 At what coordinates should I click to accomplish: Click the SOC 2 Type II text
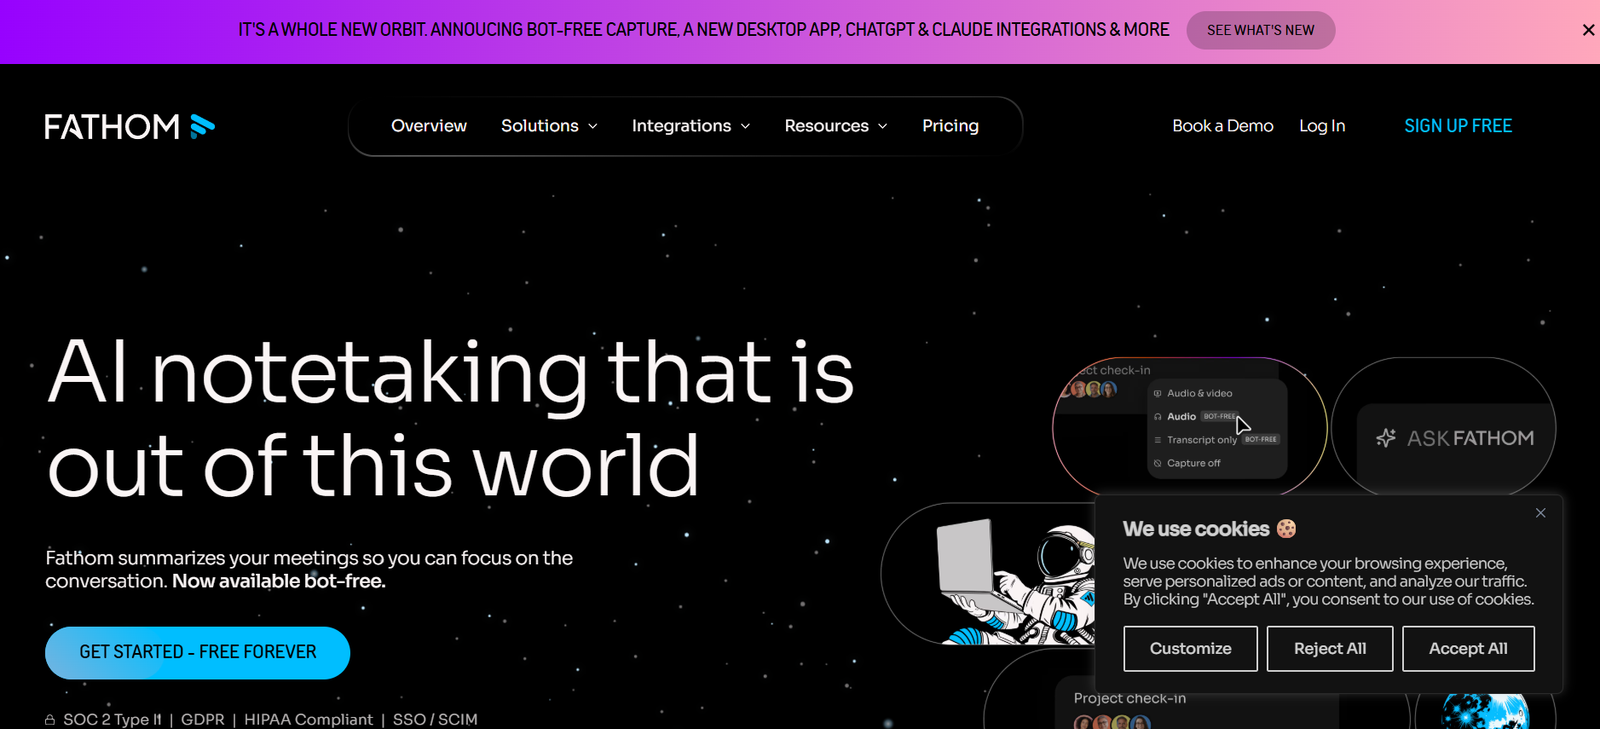(112, 719)
